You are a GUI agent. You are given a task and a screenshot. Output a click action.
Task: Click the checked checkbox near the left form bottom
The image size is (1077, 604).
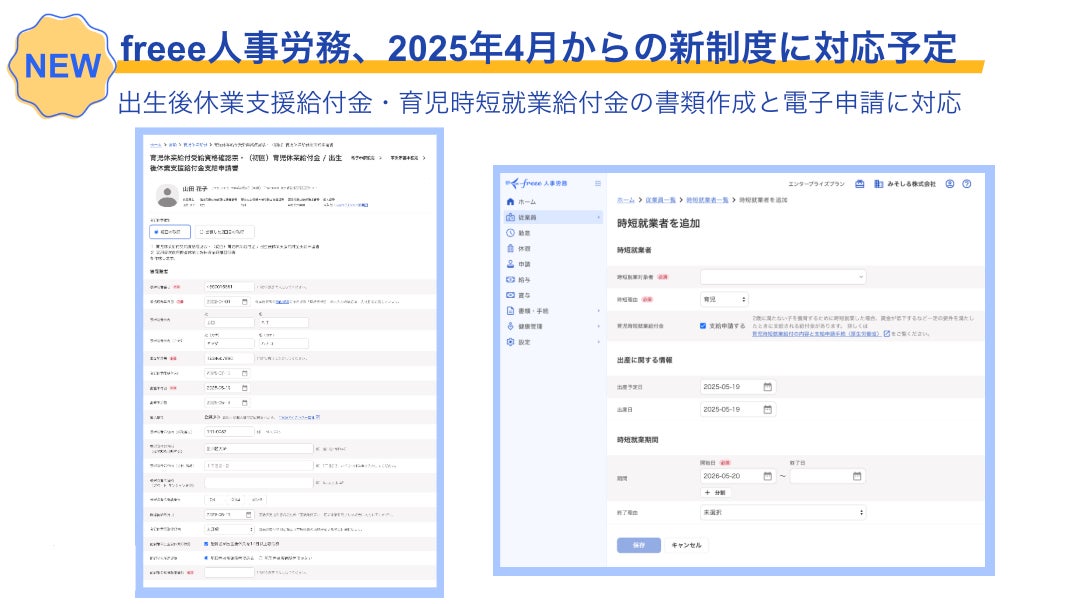(206, 544)
